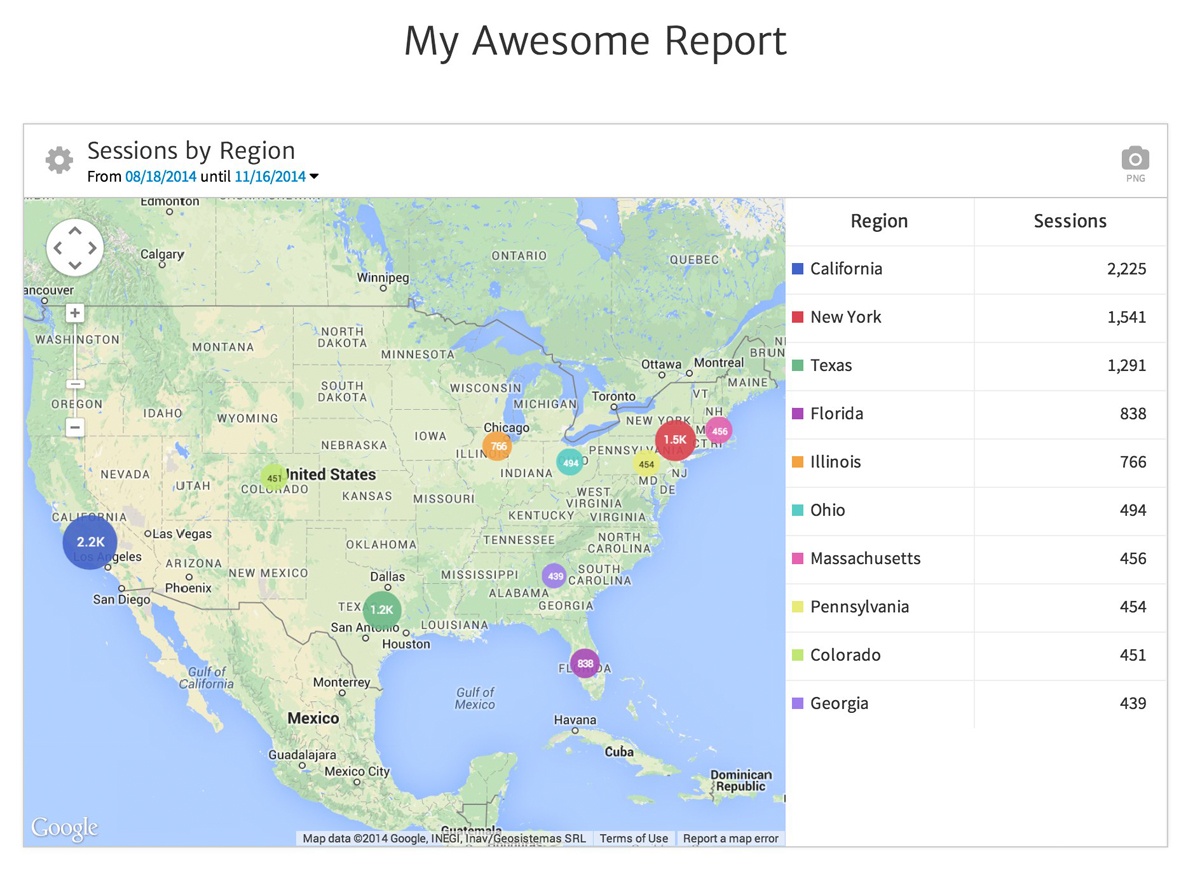
Task: Click Report a map error link
Action: click(x=730, y=839)
